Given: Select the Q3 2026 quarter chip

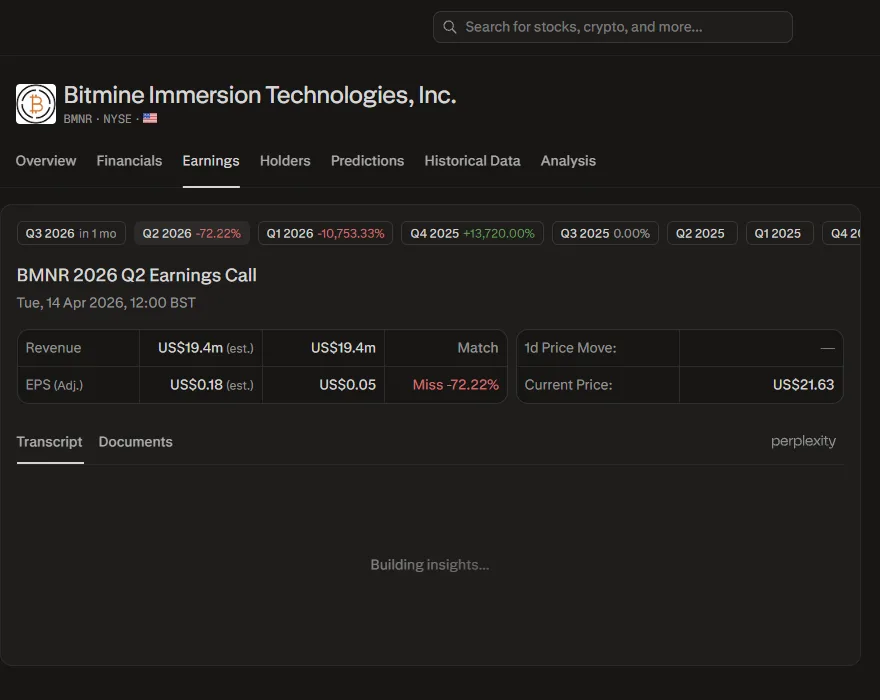Looking at the screenshot, I should coord(71,234).
